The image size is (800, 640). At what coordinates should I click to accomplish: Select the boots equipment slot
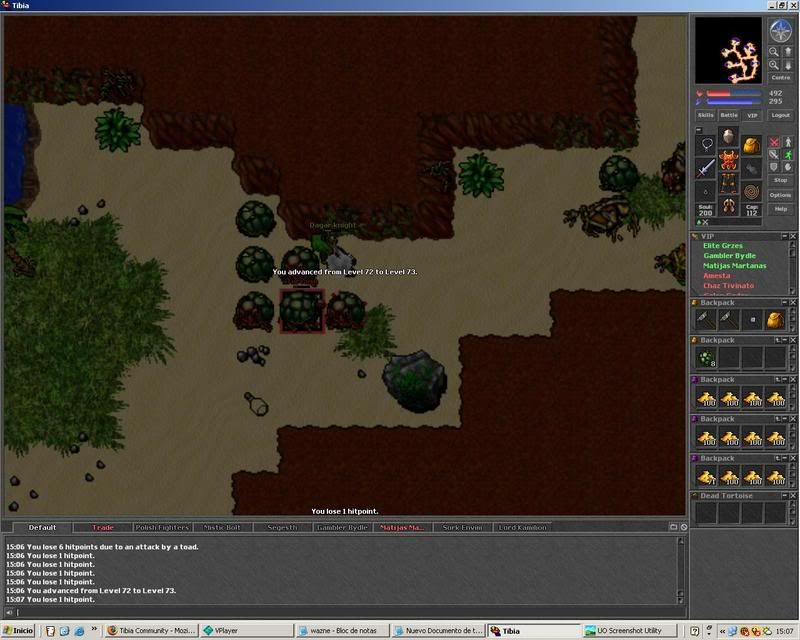pyautogui.click(x=729, y=206)
